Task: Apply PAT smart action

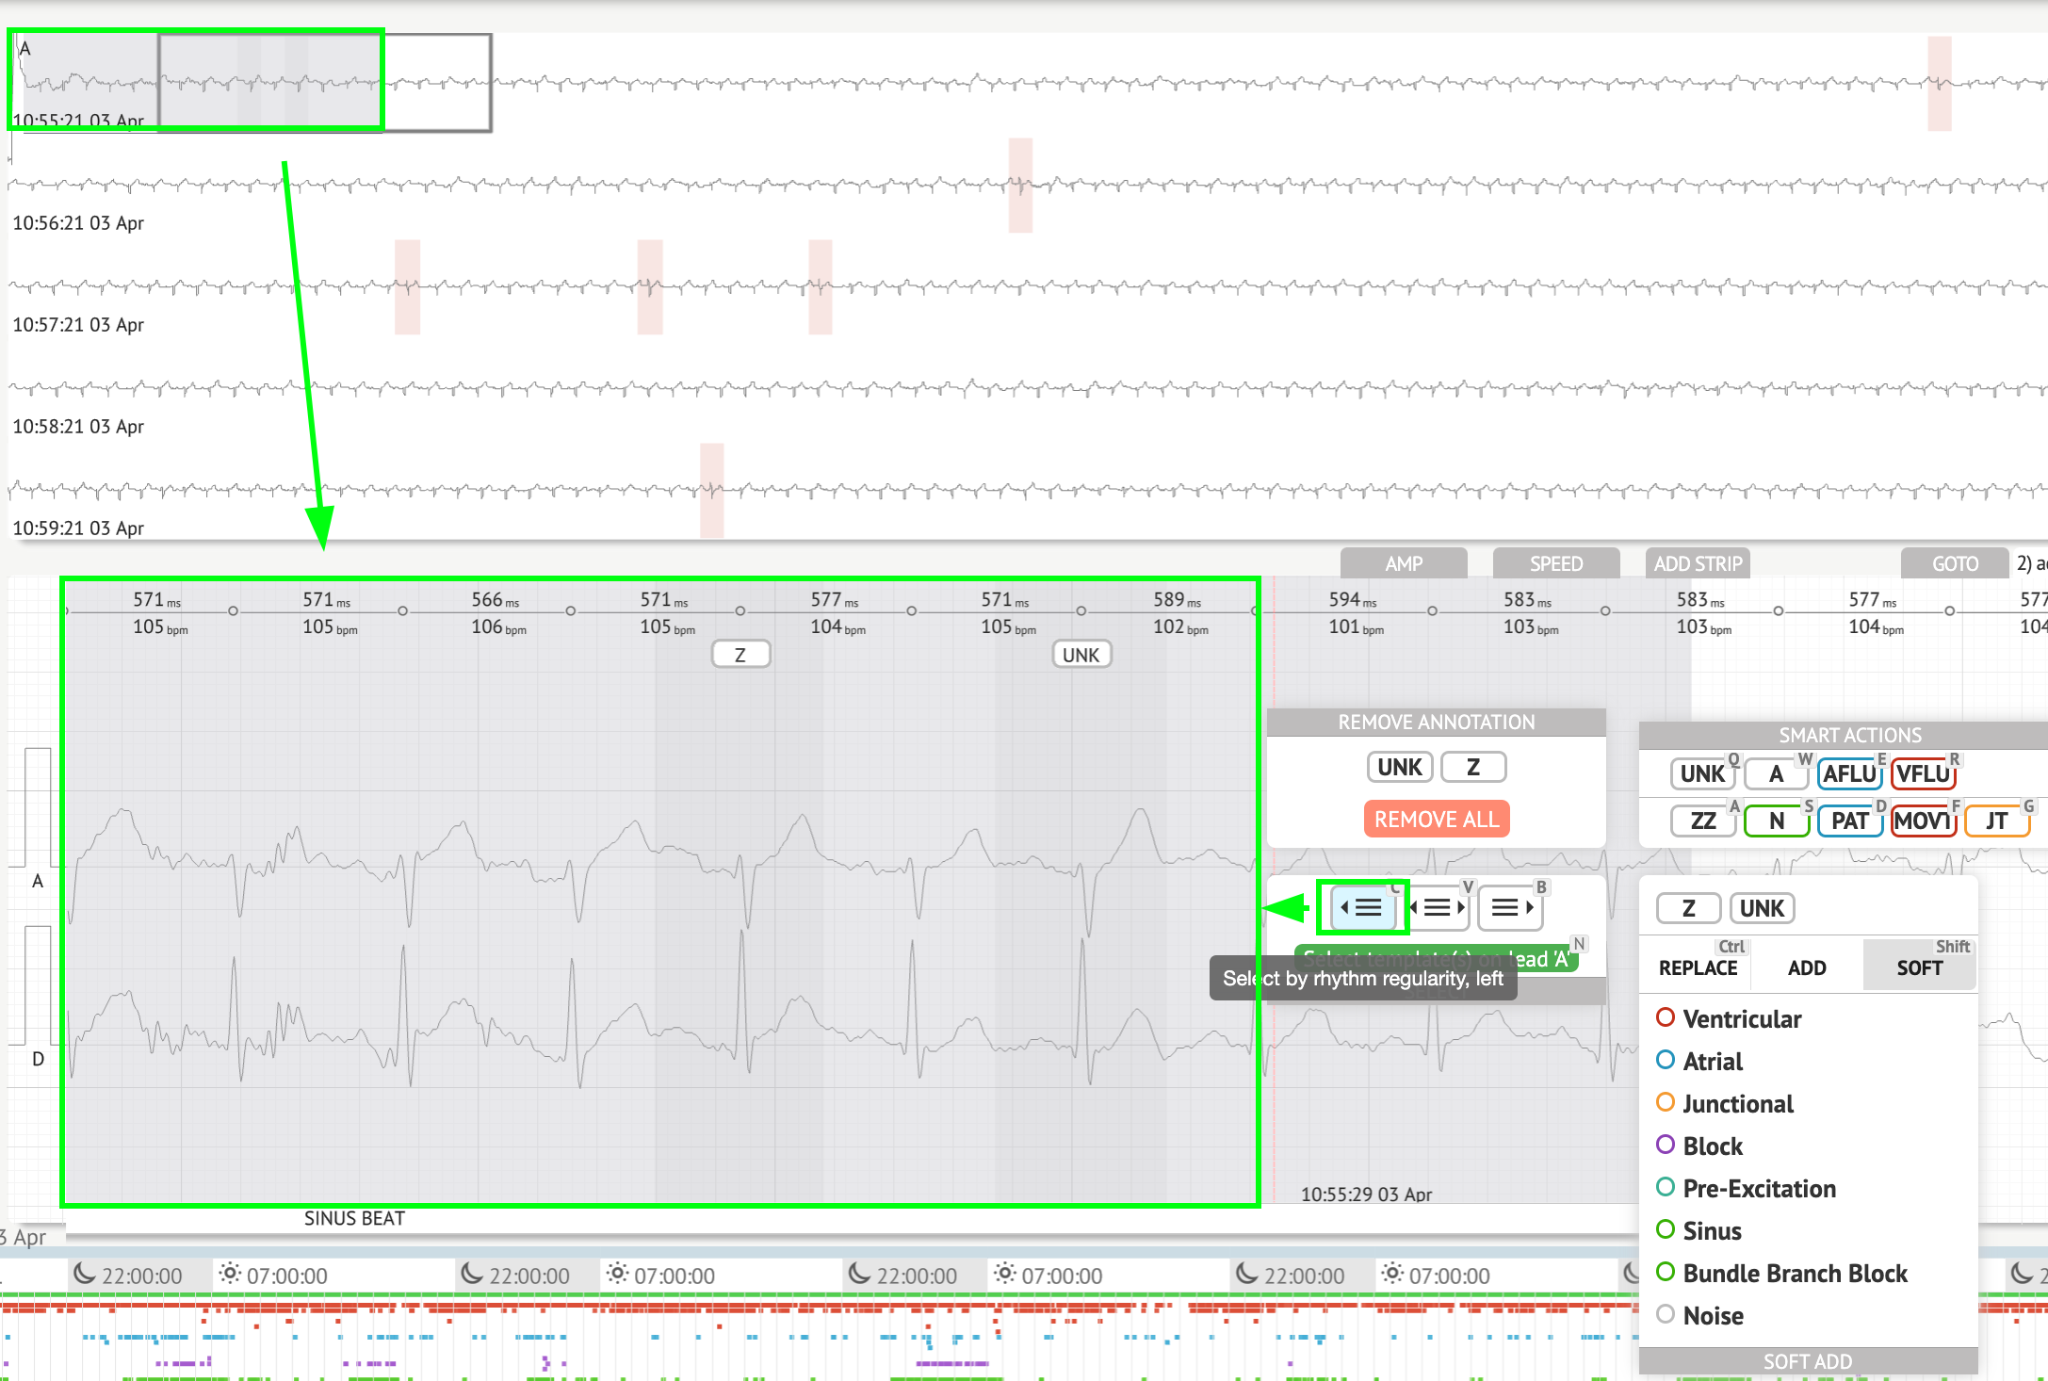Action: point(1849,821)
